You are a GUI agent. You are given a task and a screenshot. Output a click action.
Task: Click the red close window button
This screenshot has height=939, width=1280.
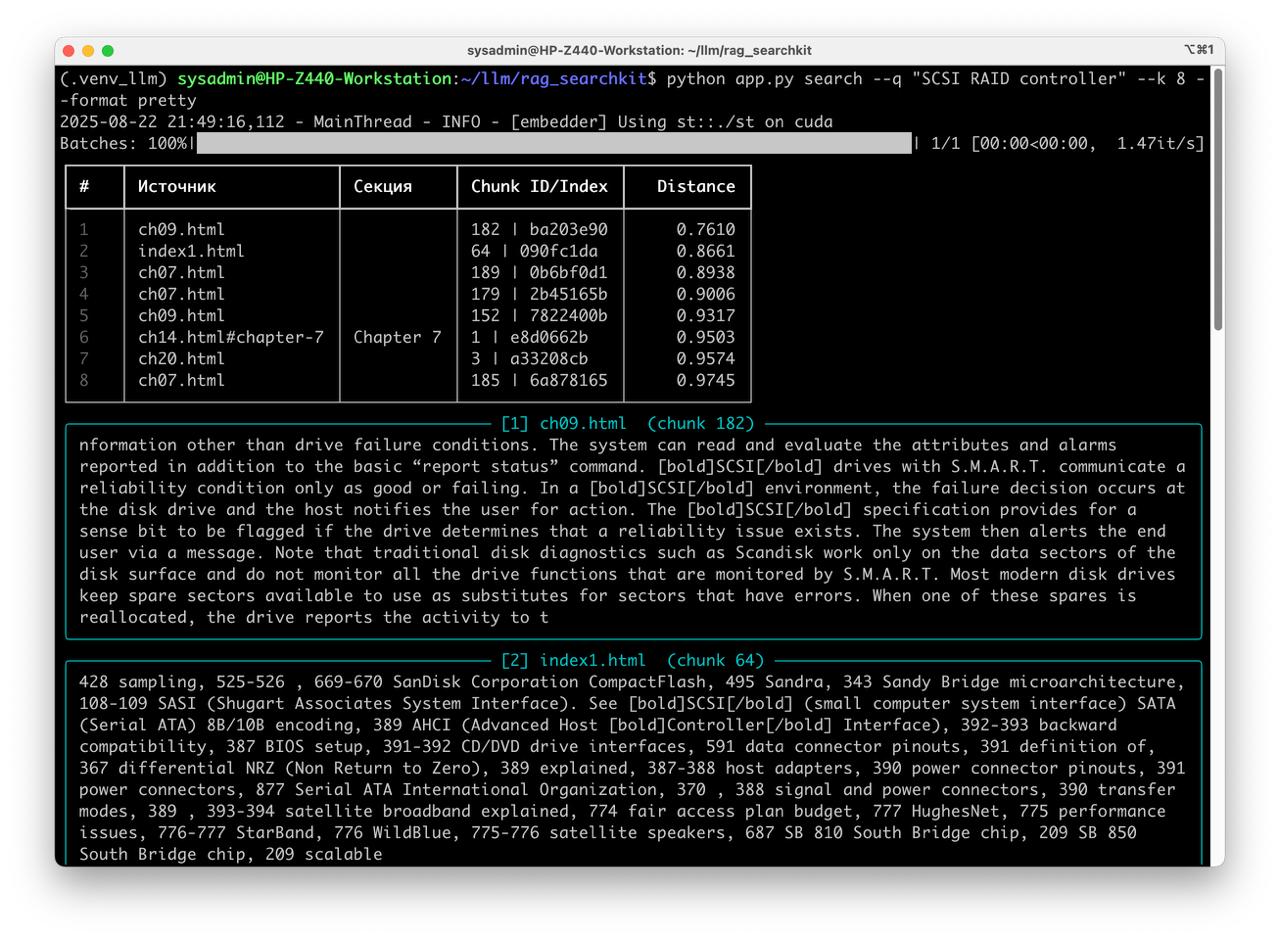pos(68,50)
